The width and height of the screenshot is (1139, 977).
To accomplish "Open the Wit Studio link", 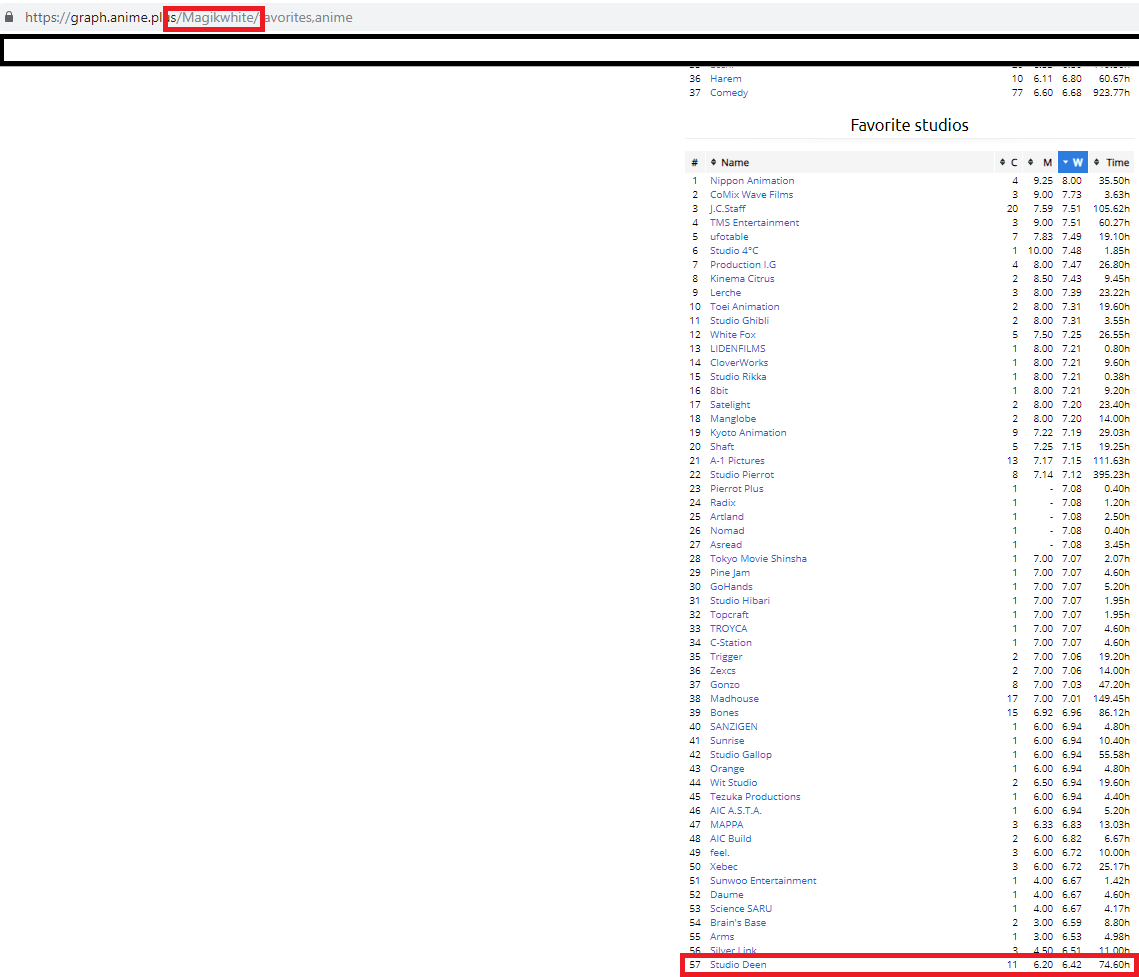I will 733,783.
